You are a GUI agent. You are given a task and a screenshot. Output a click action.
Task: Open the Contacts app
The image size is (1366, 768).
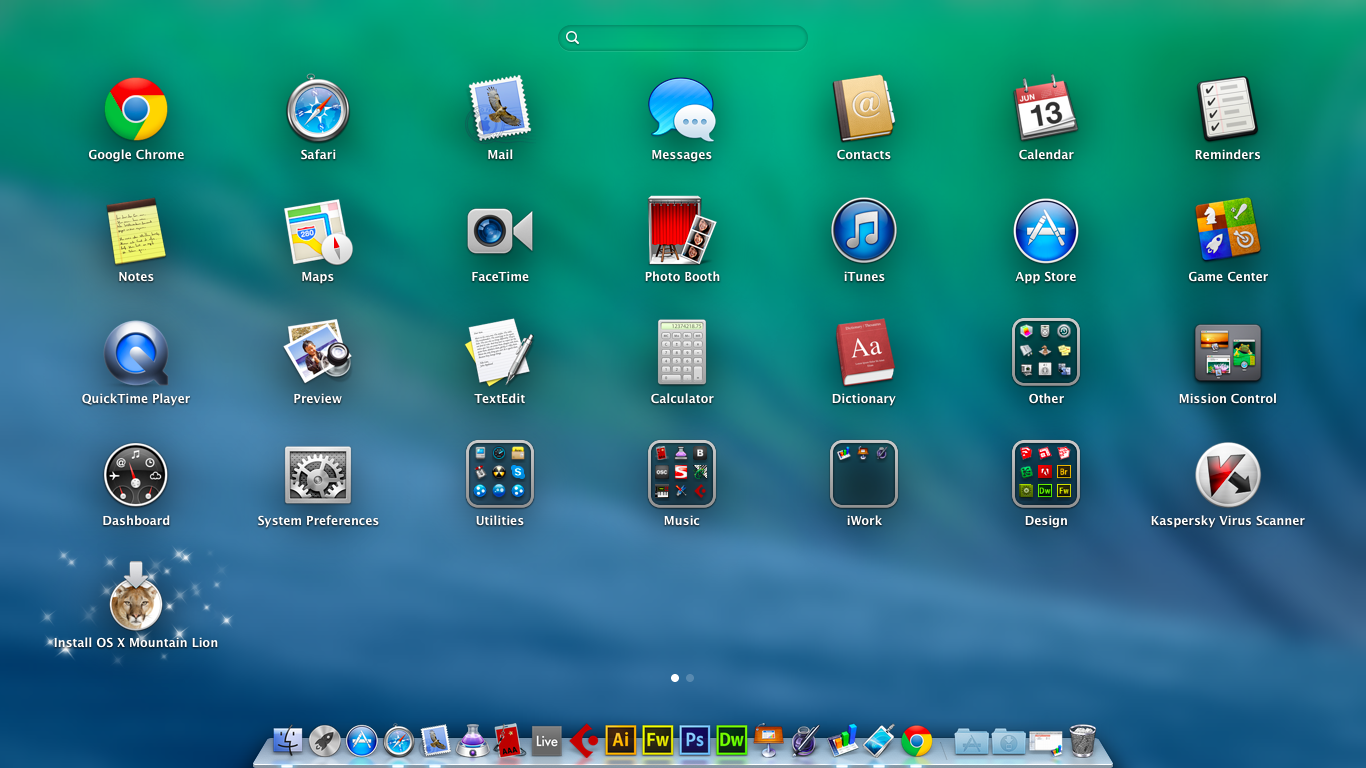tap(864, 109)
